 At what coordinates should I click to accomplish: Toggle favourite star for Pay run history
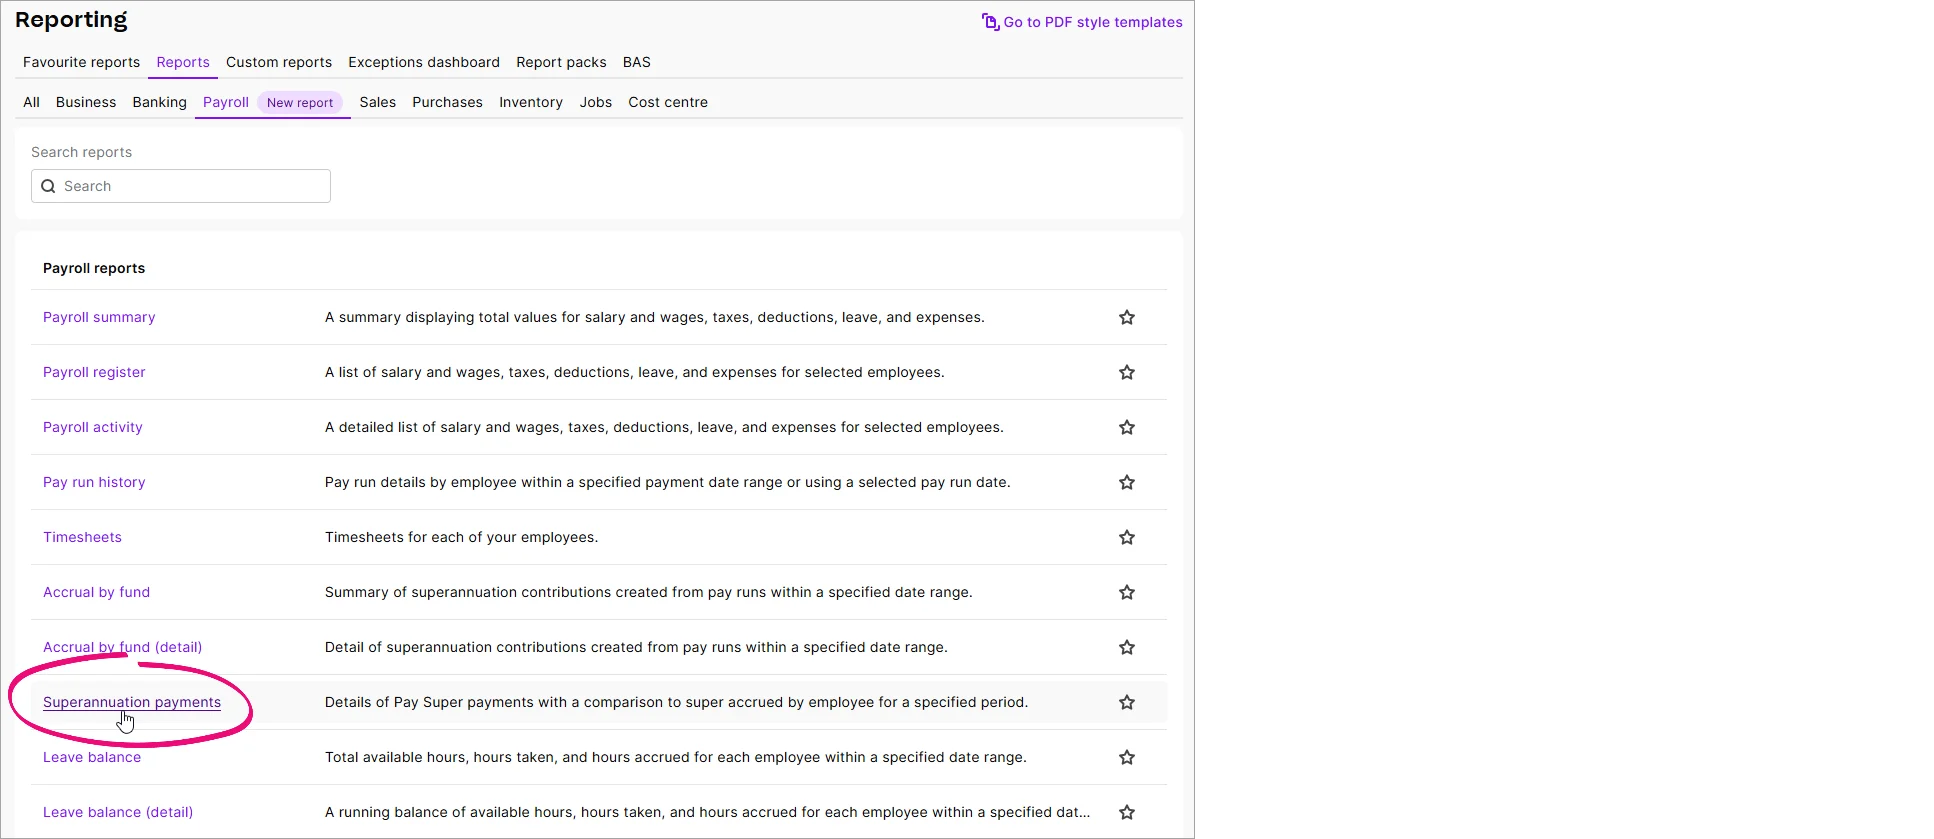1127,482
